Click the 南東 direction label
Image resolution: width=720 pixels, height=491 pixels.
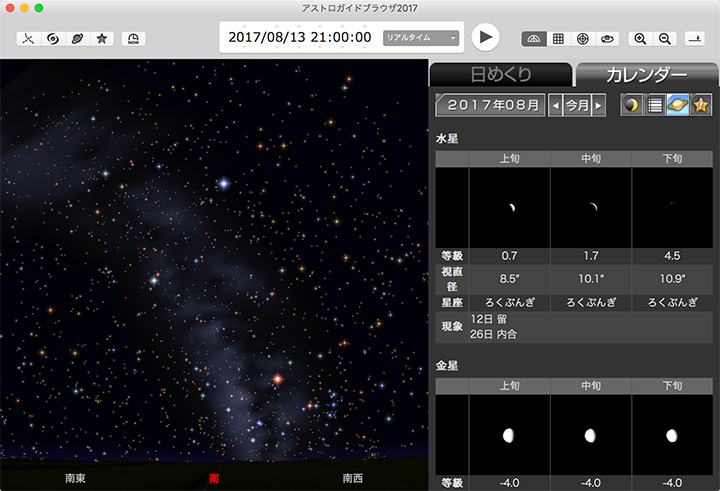click(x=75, y=478)
